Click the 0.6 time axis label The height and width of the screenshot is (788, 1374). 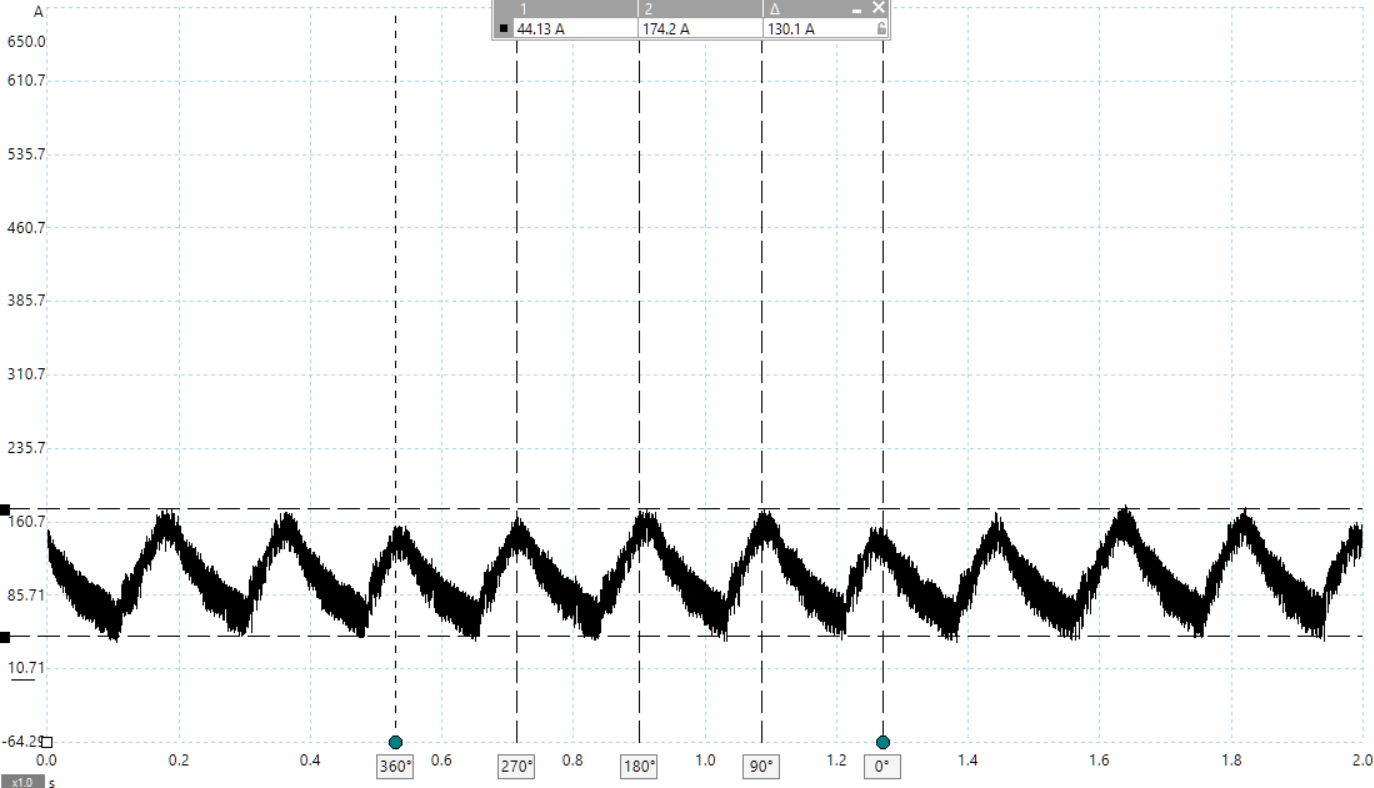[441, 760]
